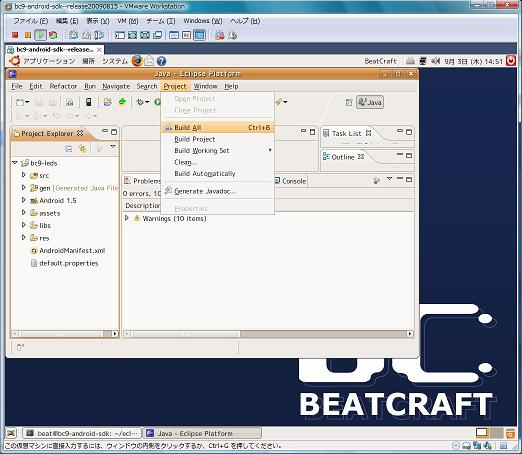Open the VMware snapshot manager icon
The width and height of the screenshot is (522, 454).
click(x=99, y=35)
